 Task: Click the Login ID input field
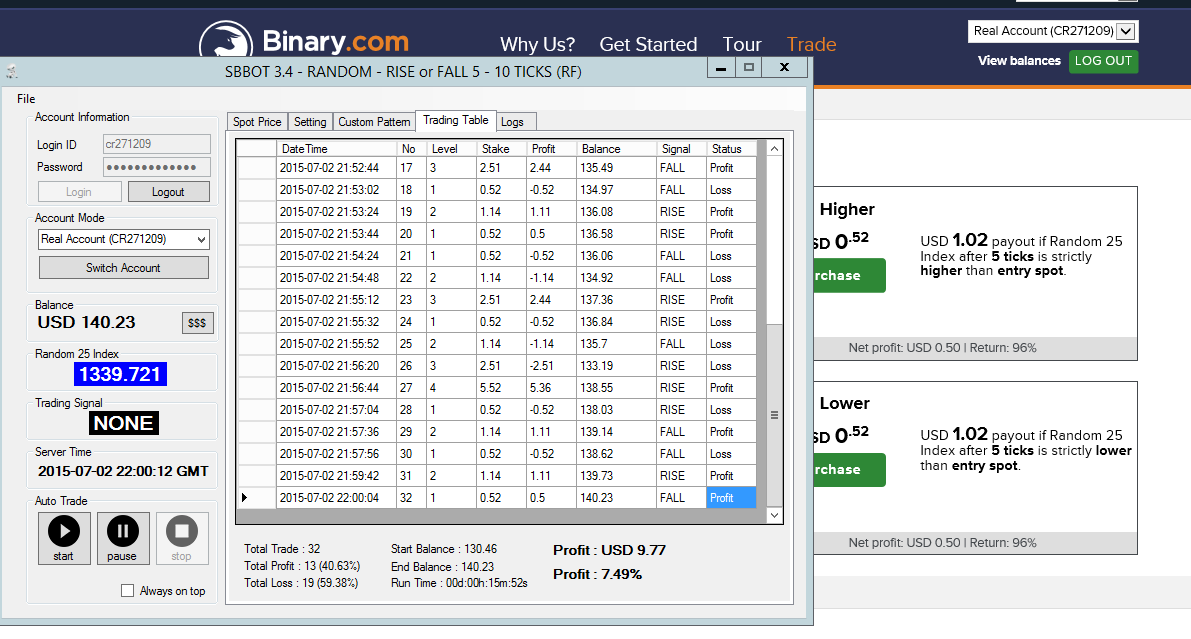point(156,144)
